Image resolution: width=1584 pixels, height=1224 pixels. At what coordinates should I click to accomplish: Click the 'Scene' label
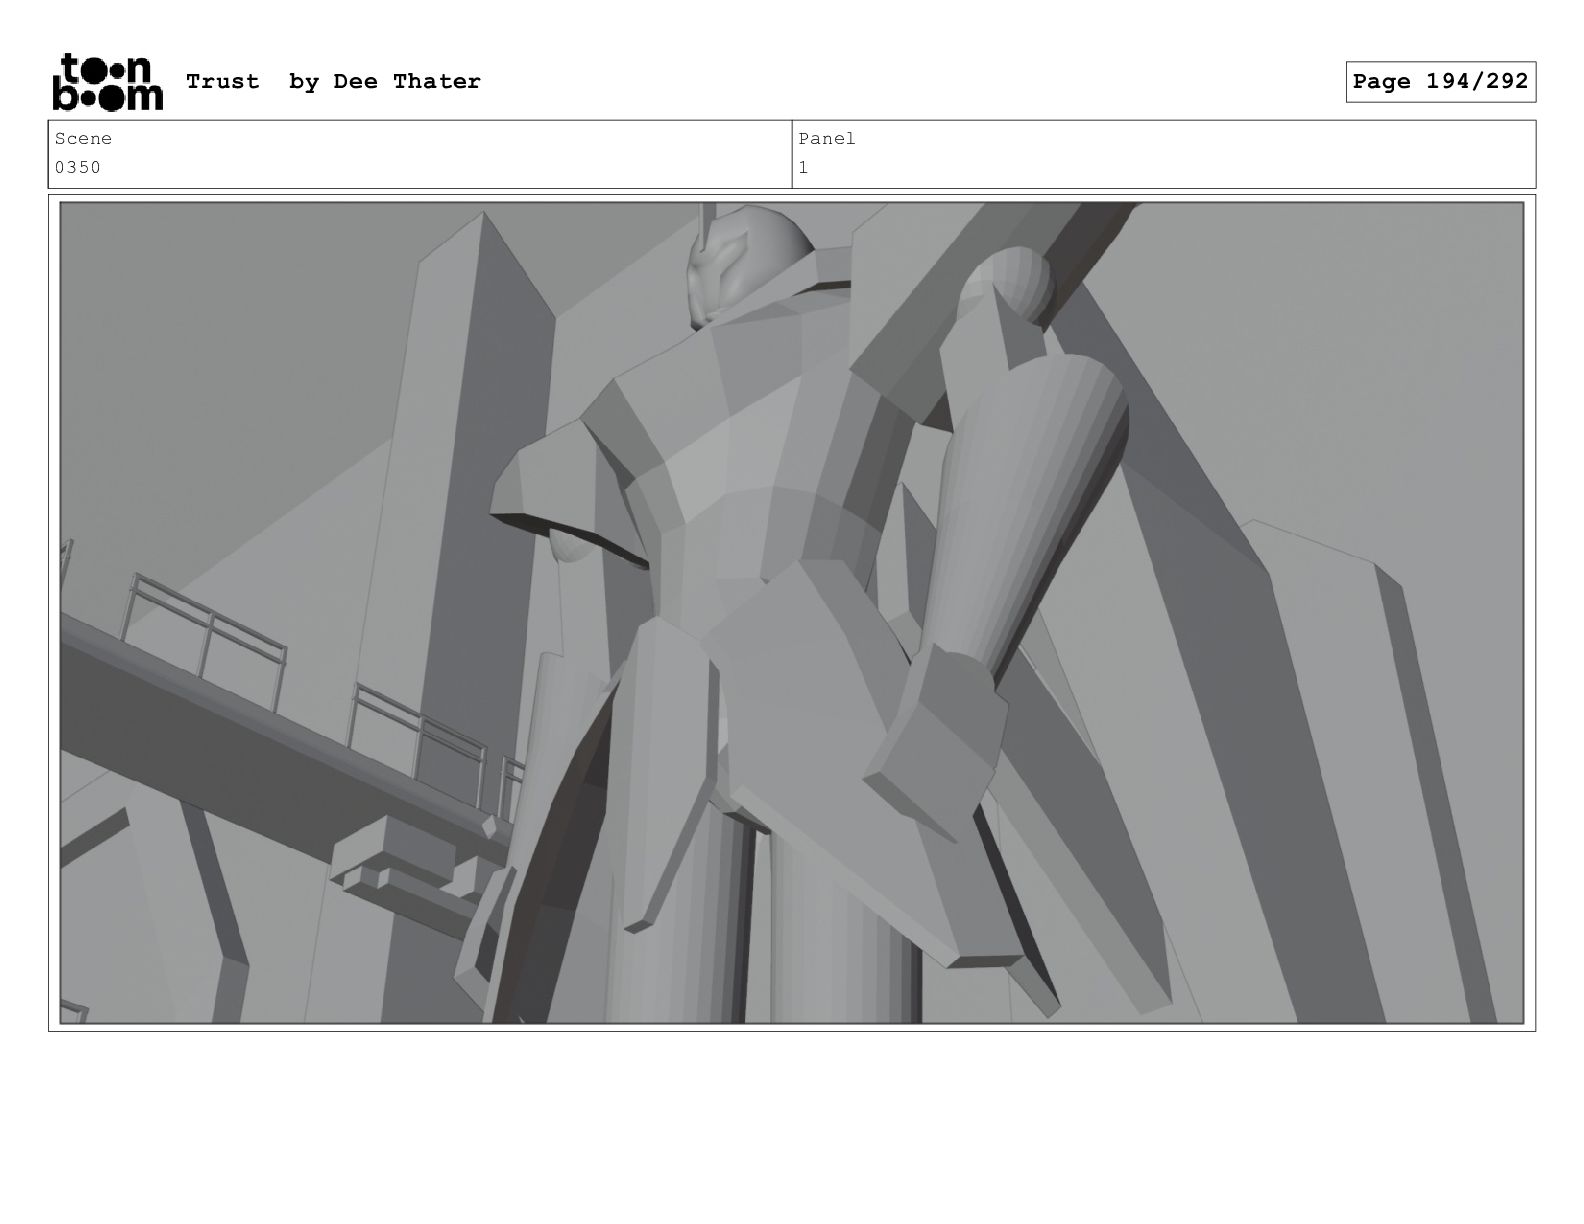[x=83, y=139]
